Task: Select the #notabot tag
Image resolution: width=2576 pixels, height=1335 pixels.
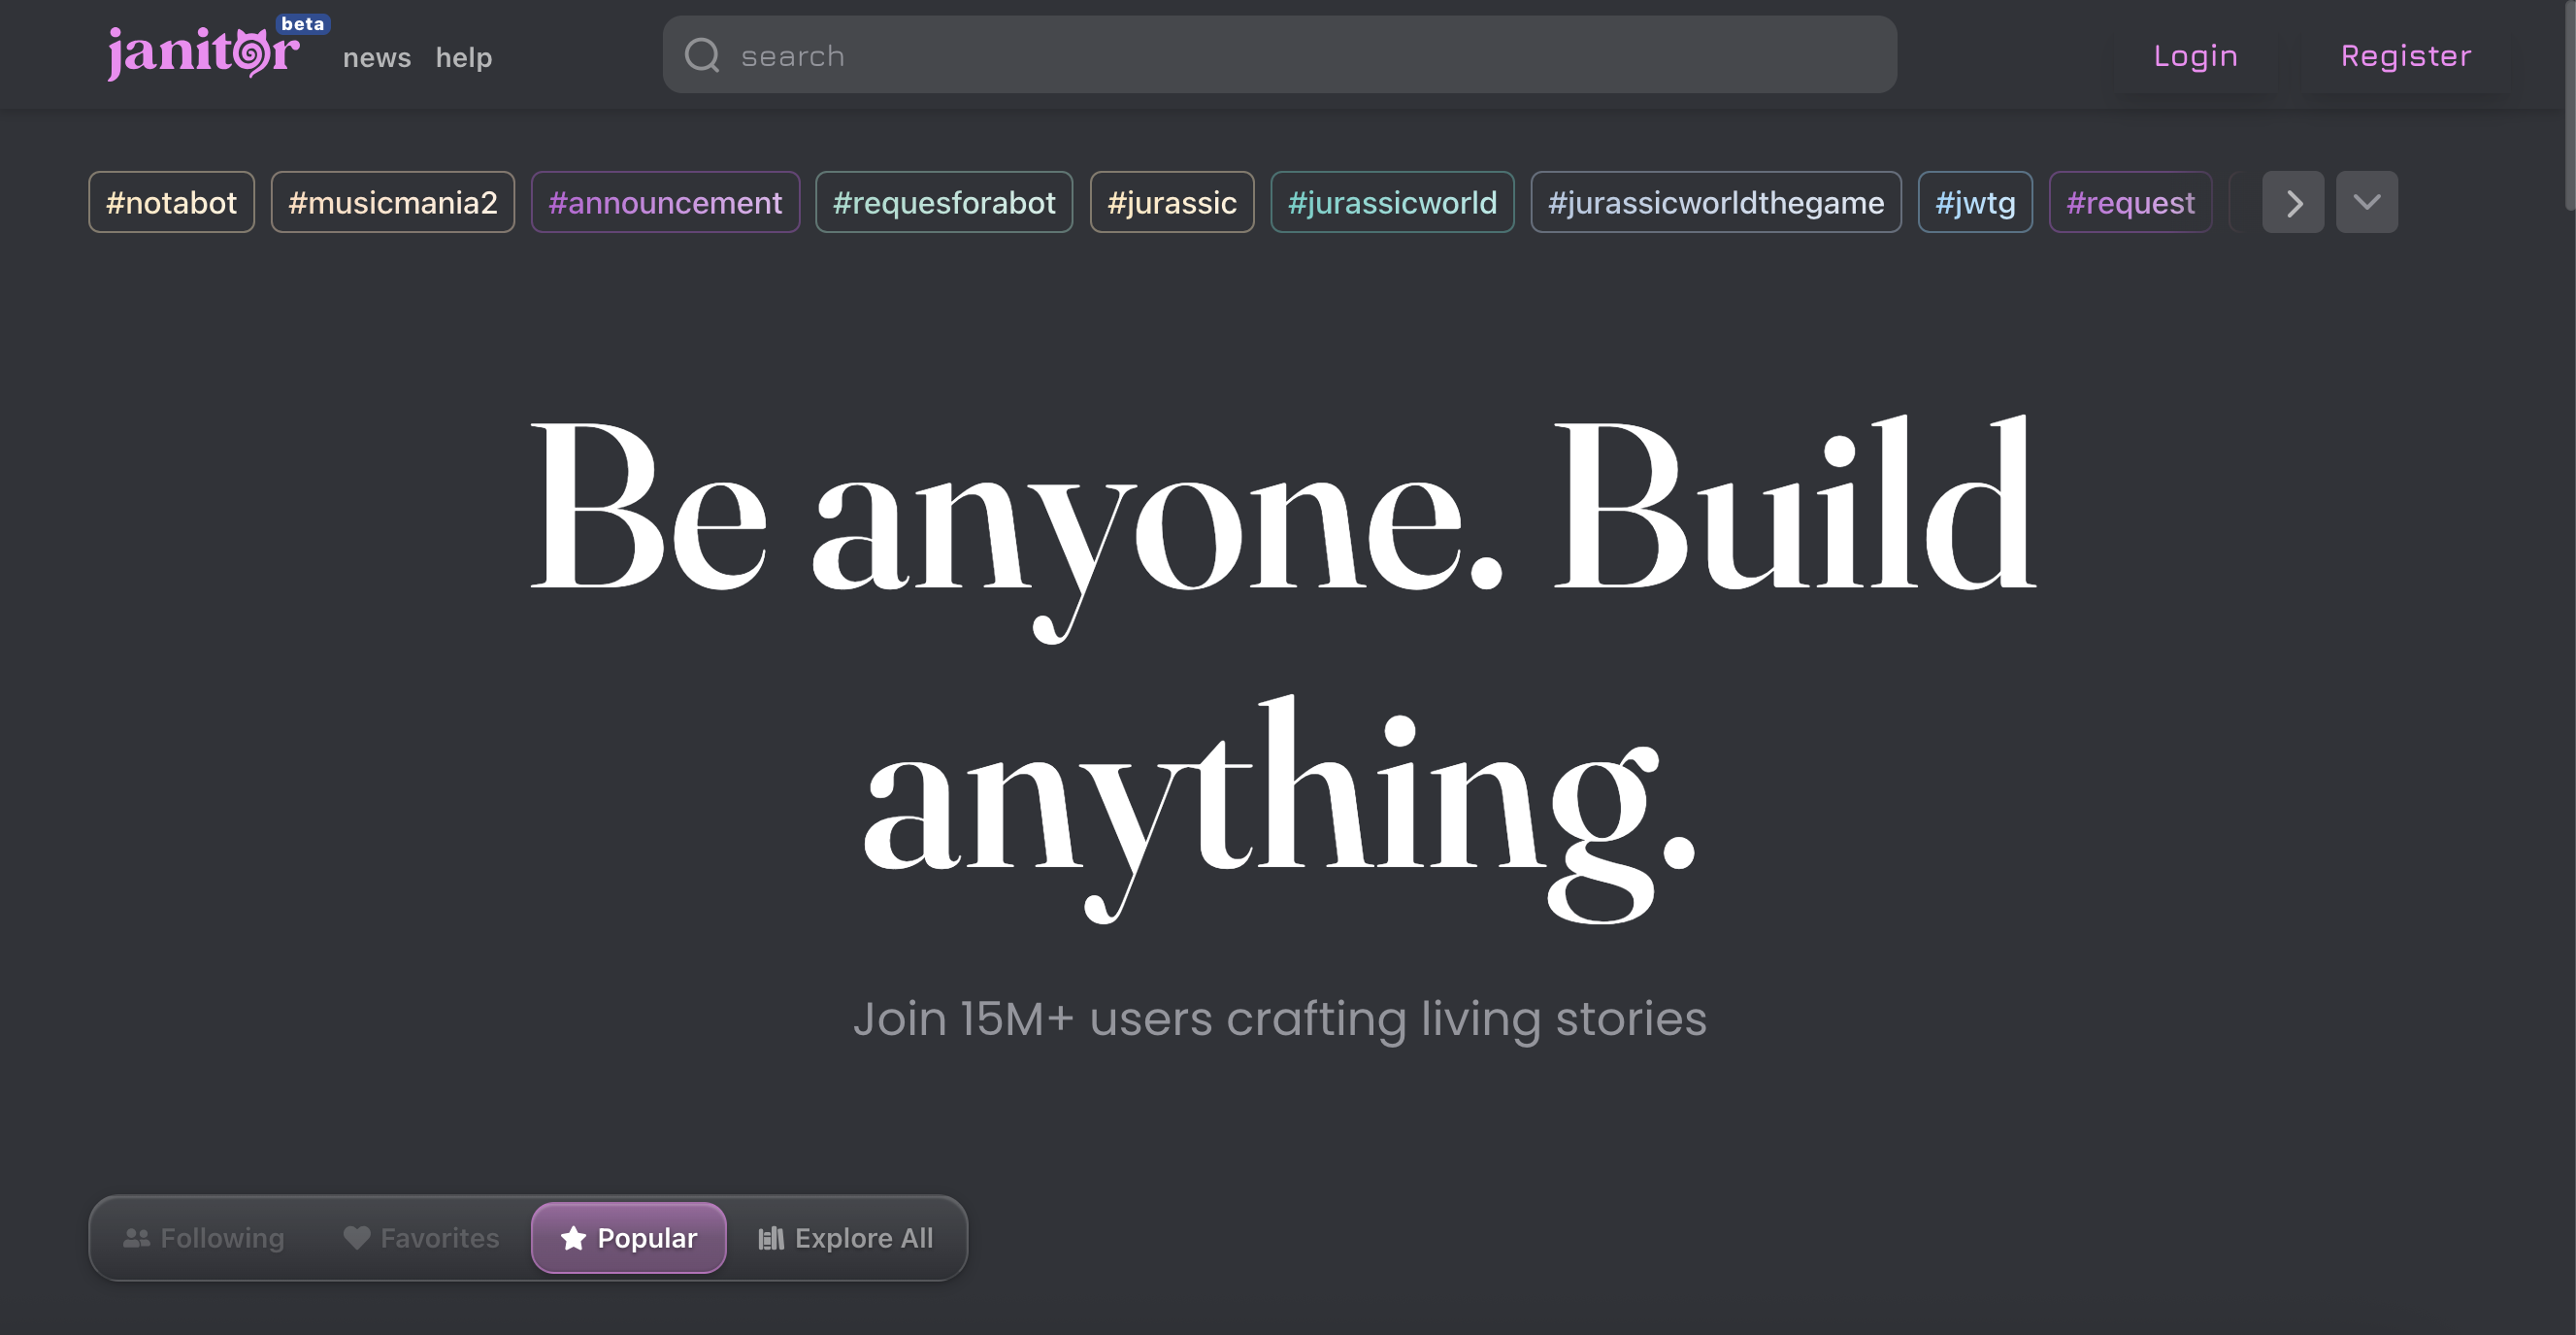Action: click(x=171, y=203)
